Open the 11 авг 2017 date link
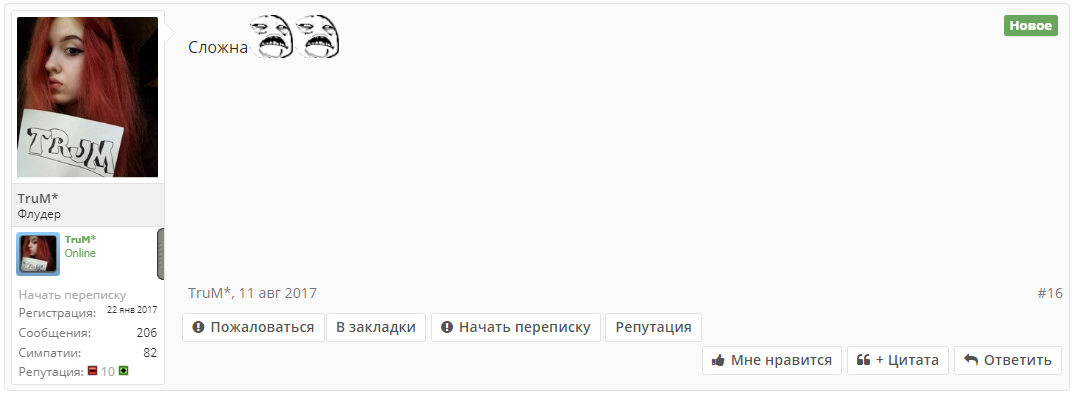Viewport: 1072px width, 393px height. (278, 293)
